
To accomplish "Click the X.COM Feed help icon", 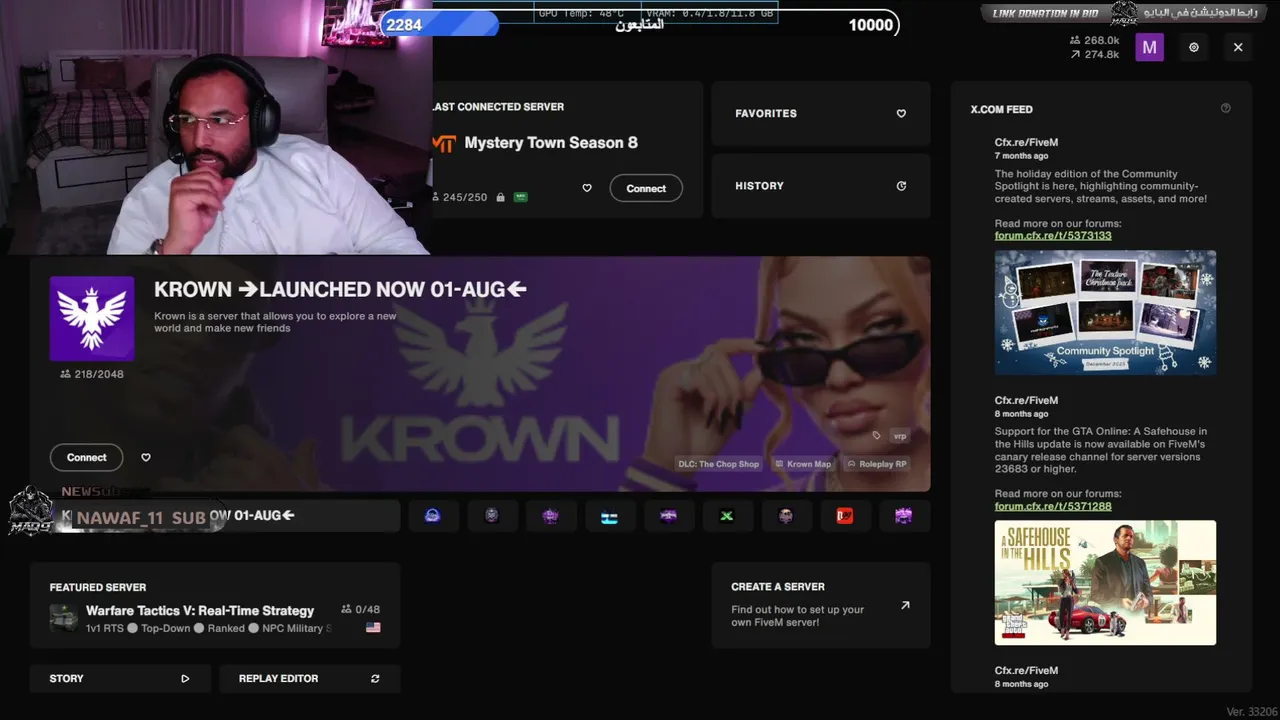I will (1226, 108).
